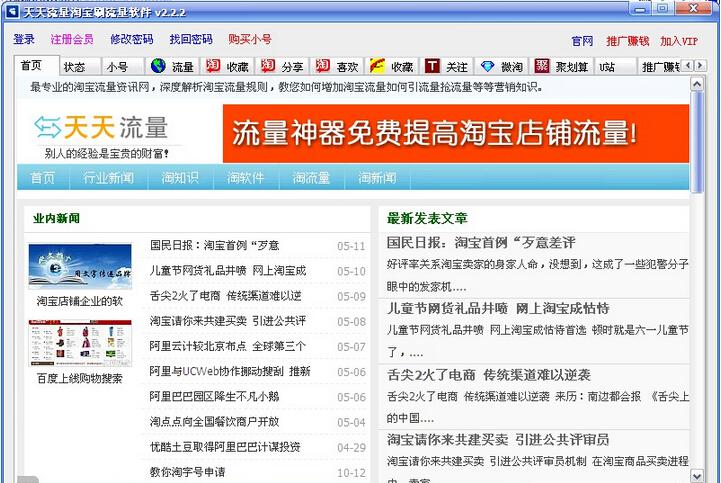Click the vertical scrollbar thumb
The image size is (721, 483).
(x=697, y=142)
